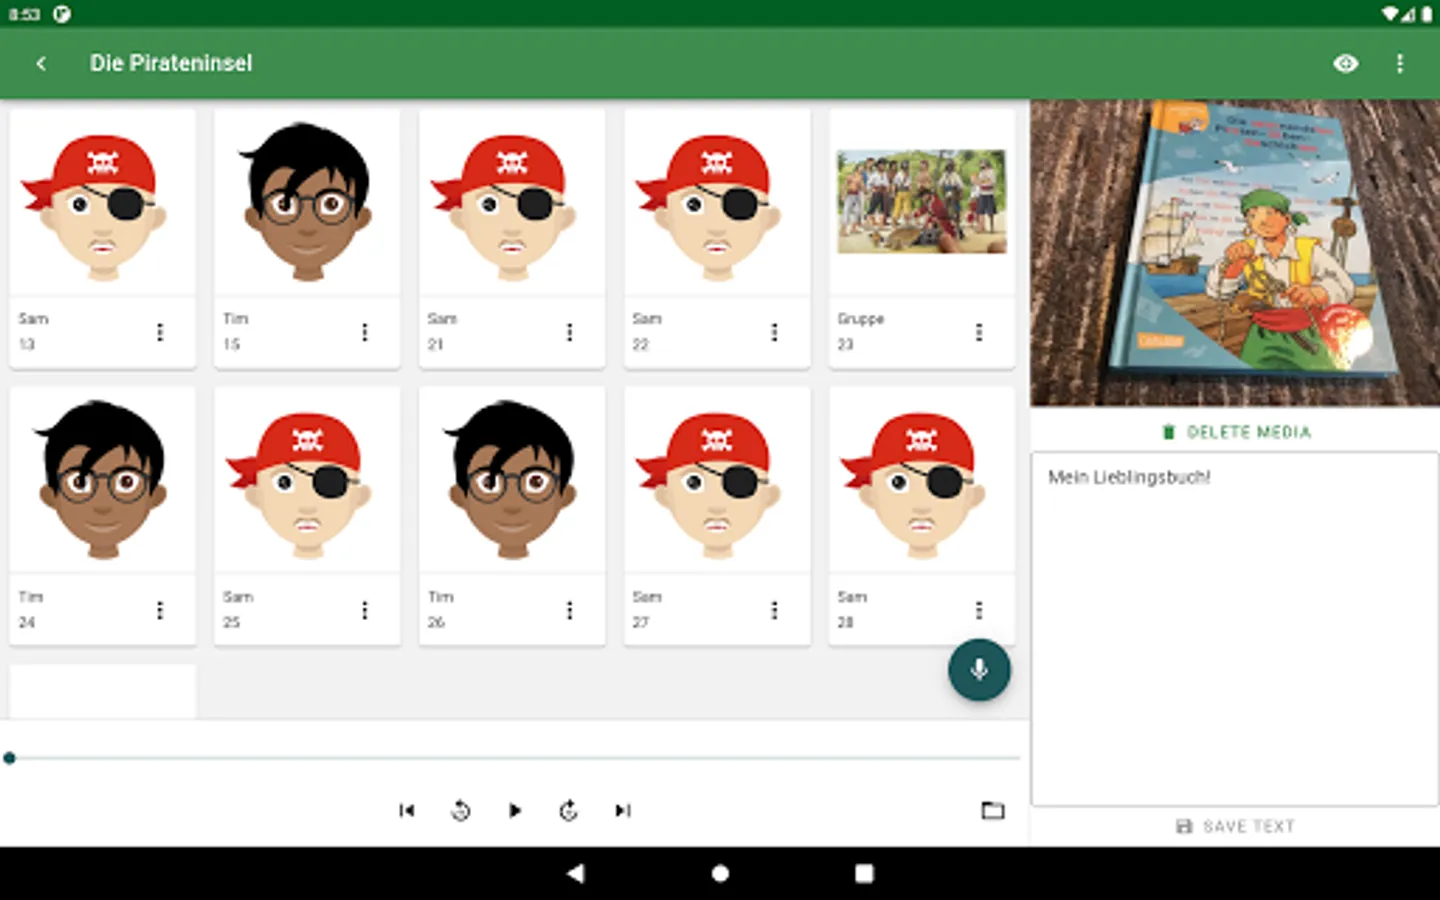This screenshot has width=1440, height=900.
Task: Toggle the eye visibility icon in toolbar
Action: pyautogui.click(x=1346, y=63)
